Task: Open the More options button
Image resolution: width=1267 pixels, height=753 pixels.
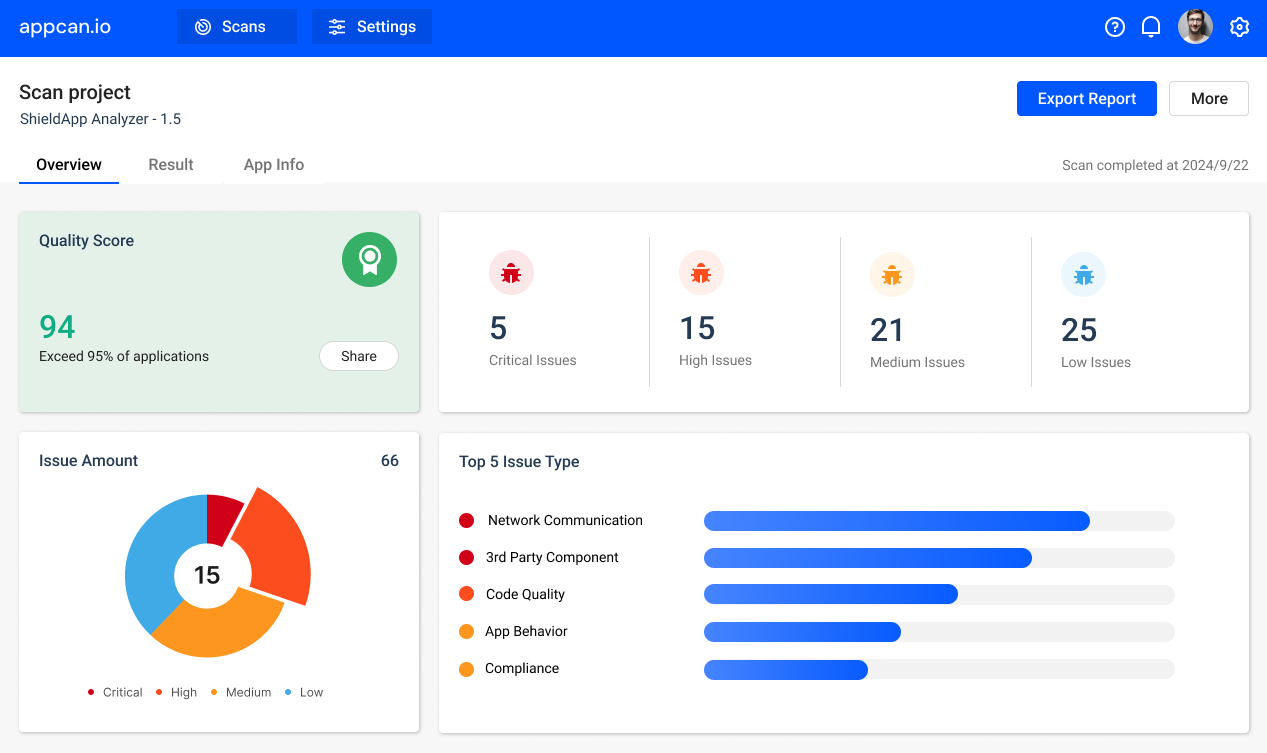Action: (x=1208, y=98)
